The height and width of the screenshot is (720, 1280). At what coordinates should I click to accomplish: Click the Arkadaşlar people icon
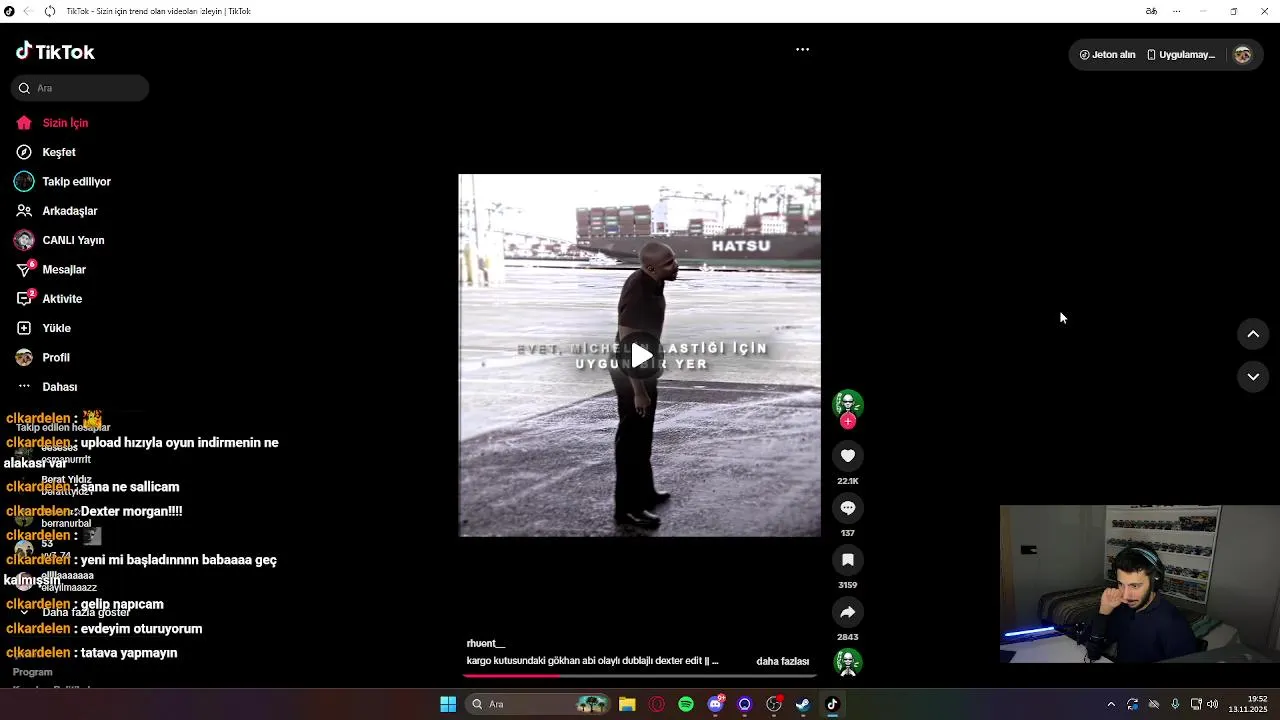pyautogui.click(x=24, y=211)
